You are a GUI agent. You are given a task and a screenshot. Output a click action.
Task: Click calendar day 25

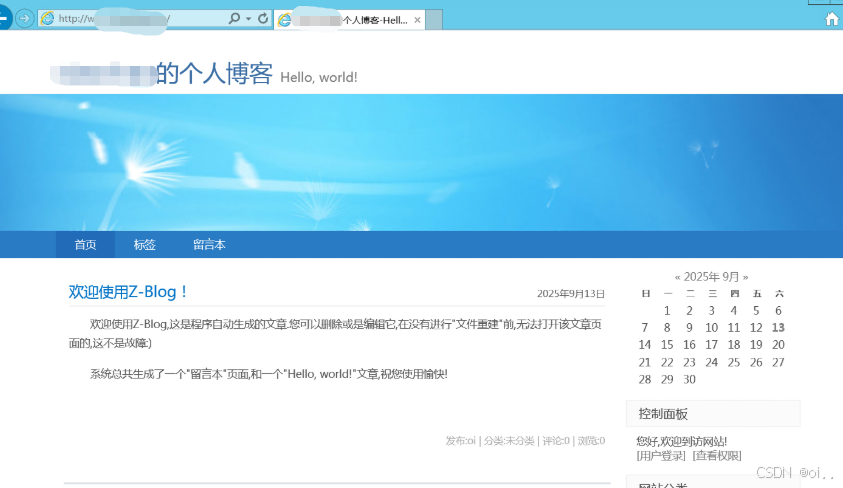[734, 362]
